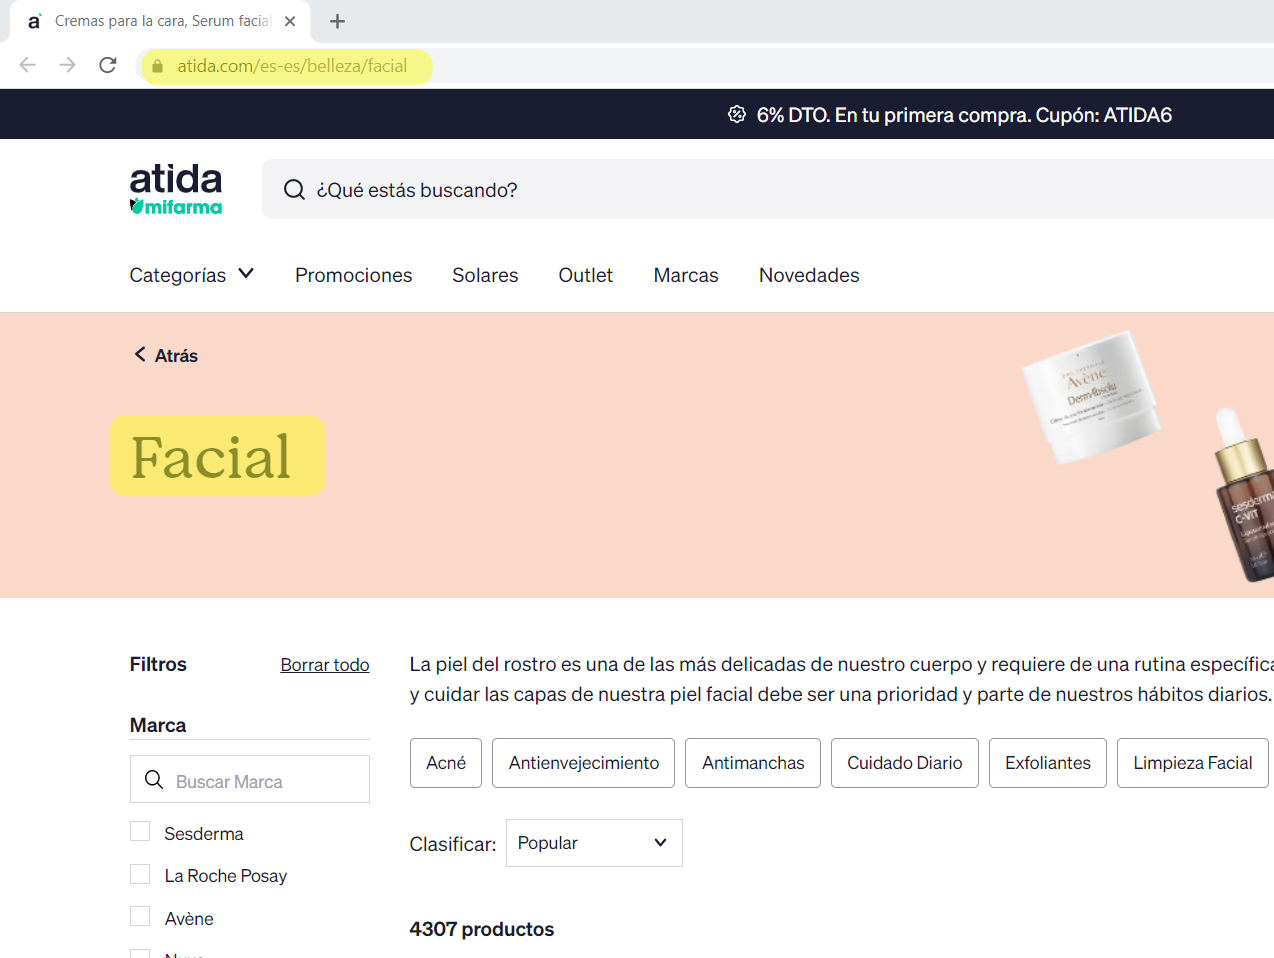Close the Cremas para la cara tab
Image resolution: width=1274 pixels, height=958 pixels.
pos(290,21)
